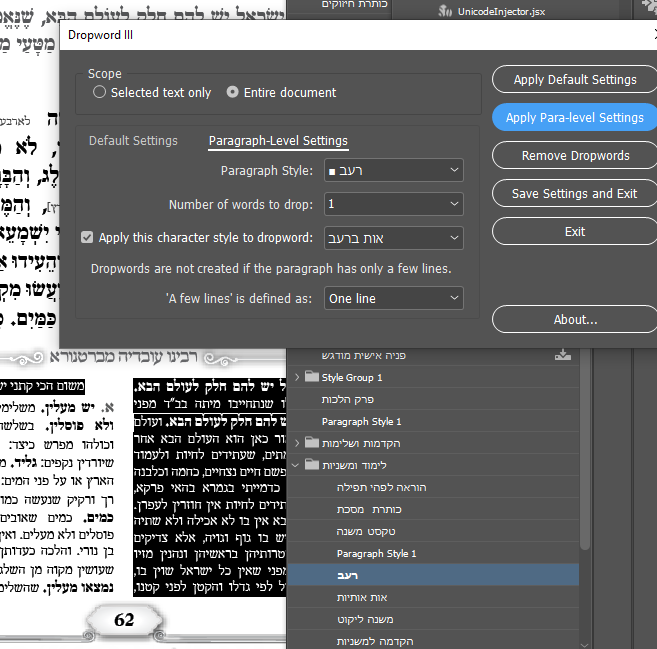Click the Style Group 1 folder icon
The height and width of the screenshot is (649, 657).
[312, 376]
